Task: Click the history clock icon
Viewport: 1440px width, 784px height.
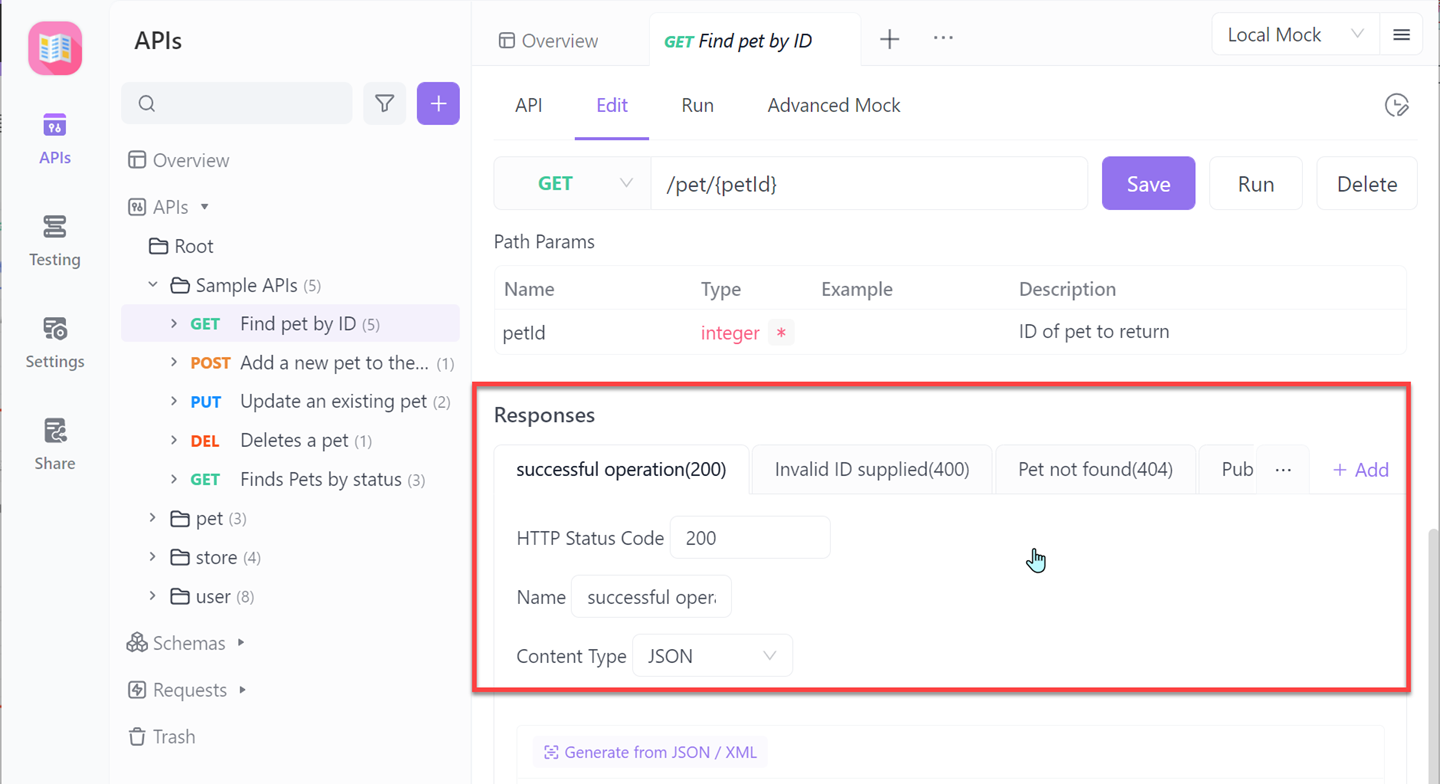Action: pyautogui.click(x=1396, y=105)
